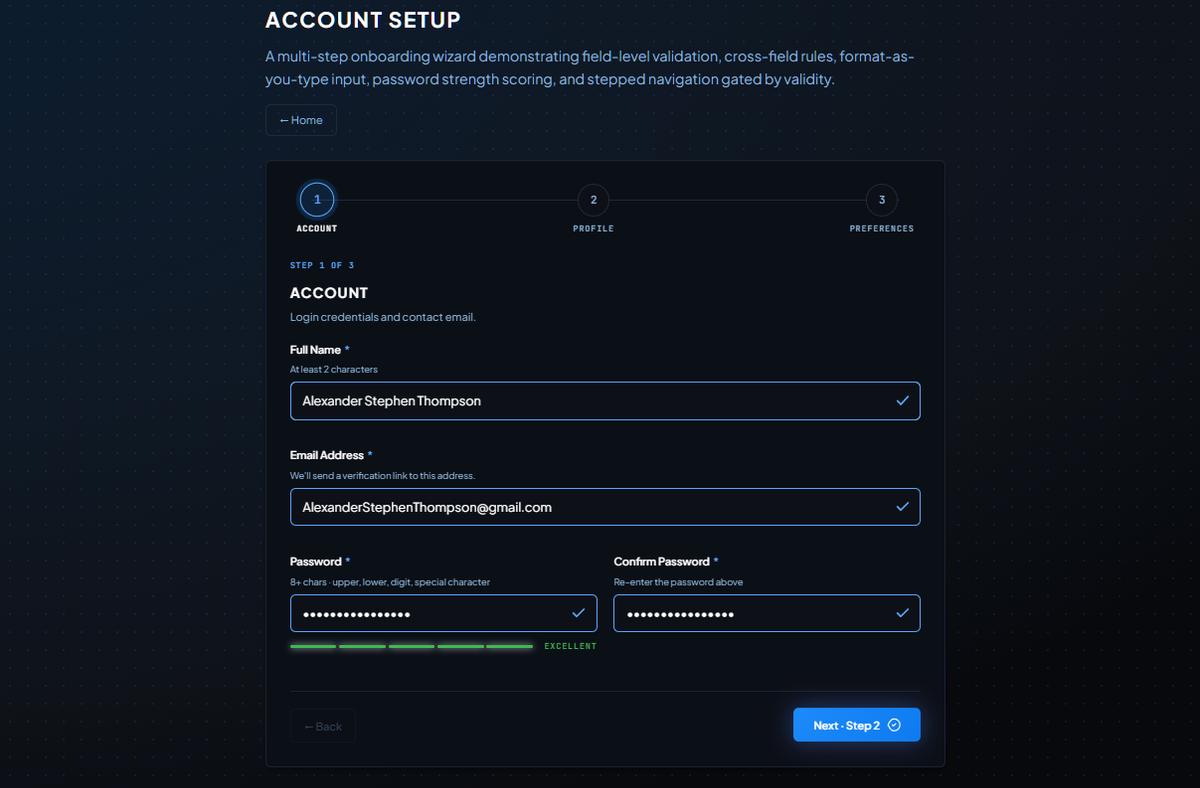This screenshot has width=1200, height=788.
Task: Select the ACCOUNT stepper label
Action: pyautogui.click(x=317, y=228)
